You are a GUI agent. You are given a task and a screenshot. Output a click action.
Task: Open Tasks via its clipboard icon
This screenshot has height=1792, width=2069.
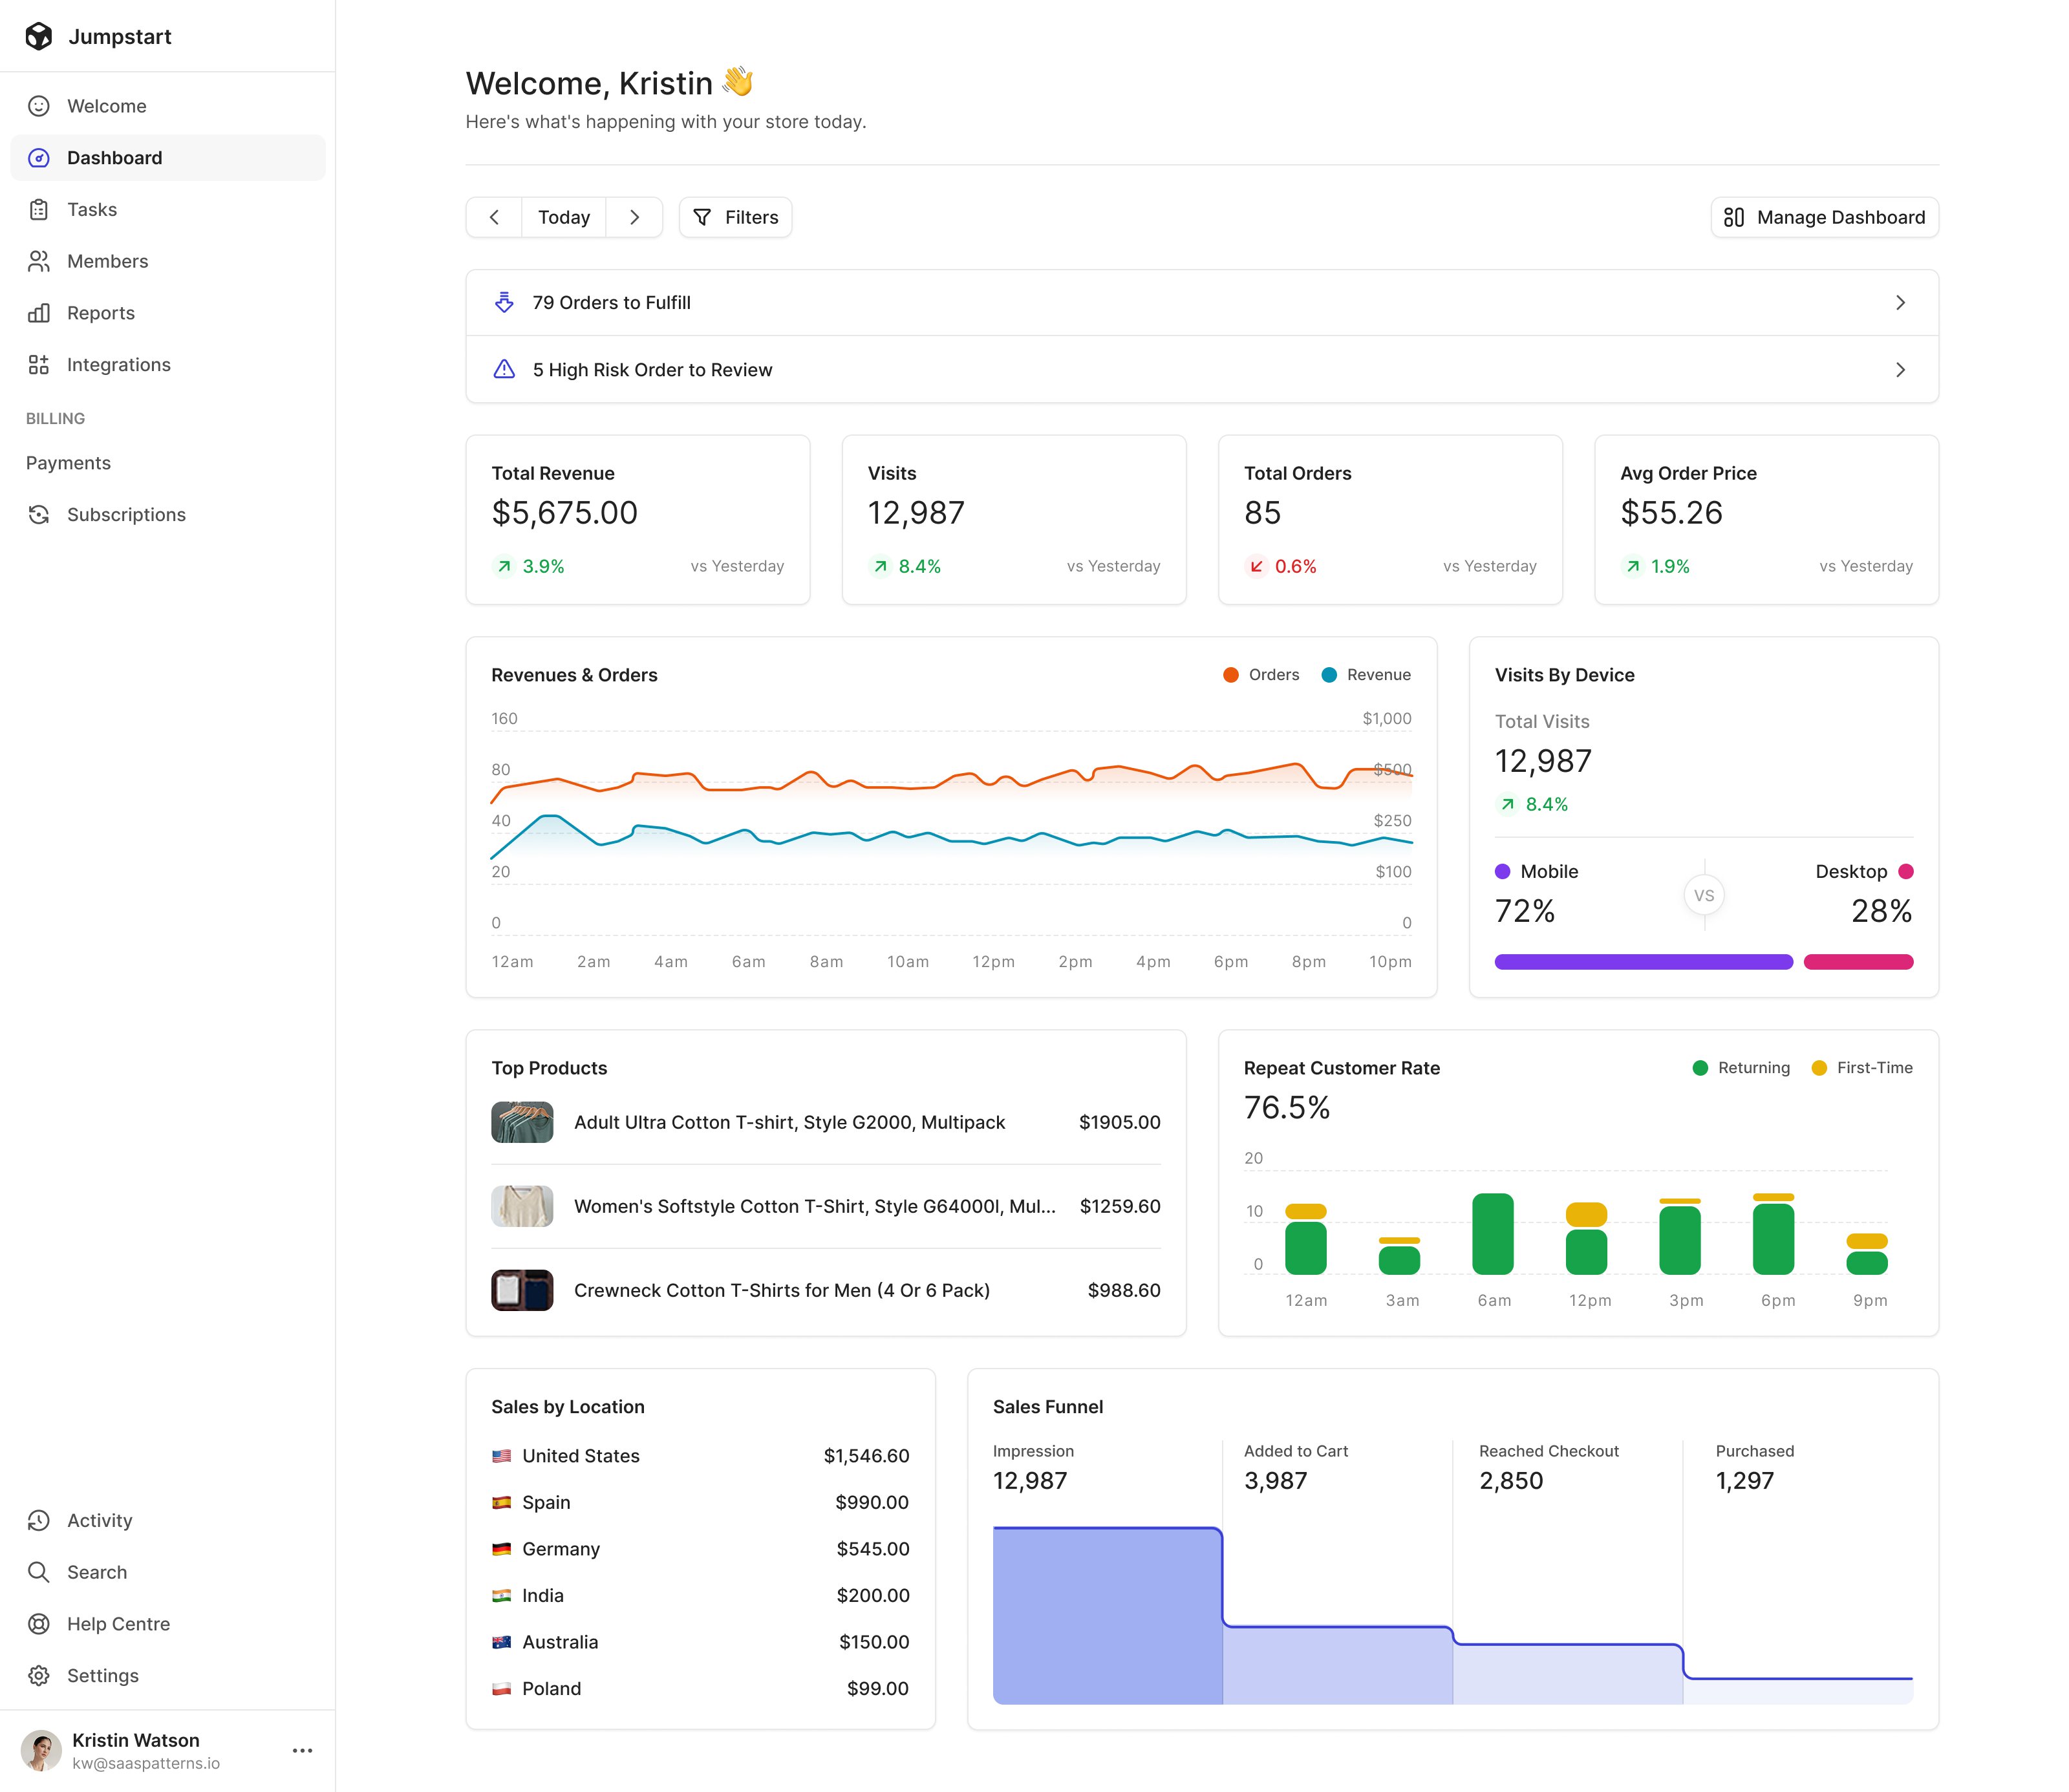click(39, 210)
